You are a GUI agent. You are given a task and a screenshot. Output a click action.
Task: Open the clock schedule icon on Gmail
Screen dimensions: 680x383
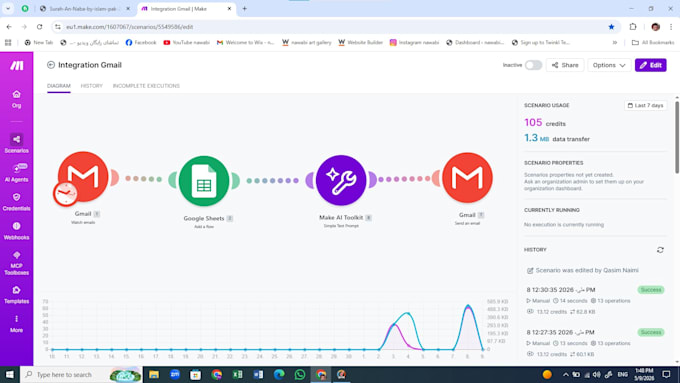tap(65, 193)
